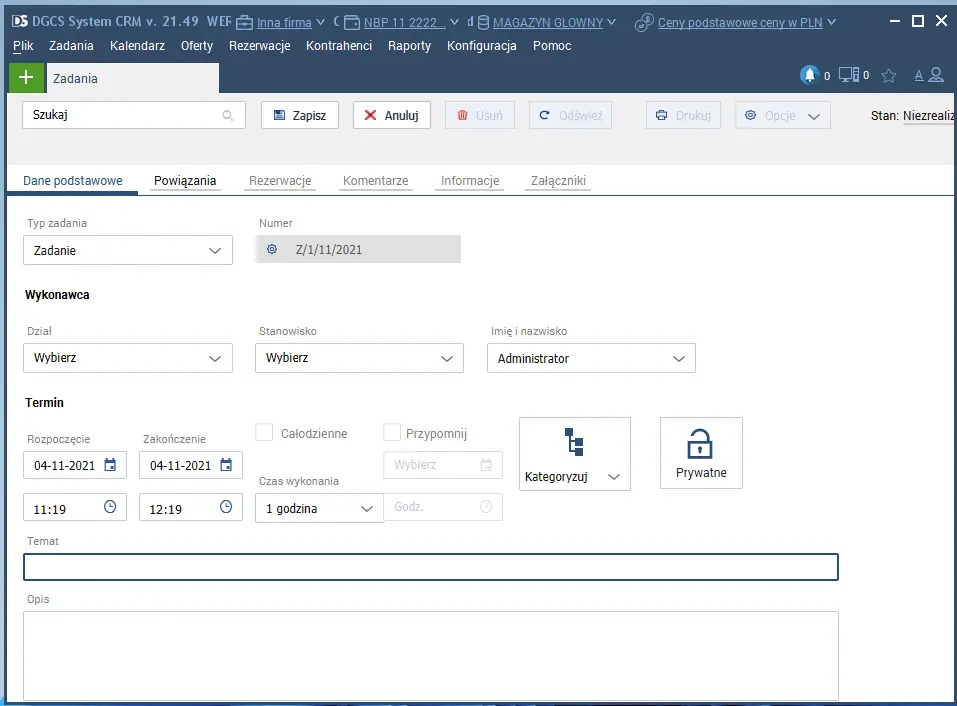Viewport: 957px width, 706px height.
Task: Click the favorites star icon
Action: (x=889, y=75)
